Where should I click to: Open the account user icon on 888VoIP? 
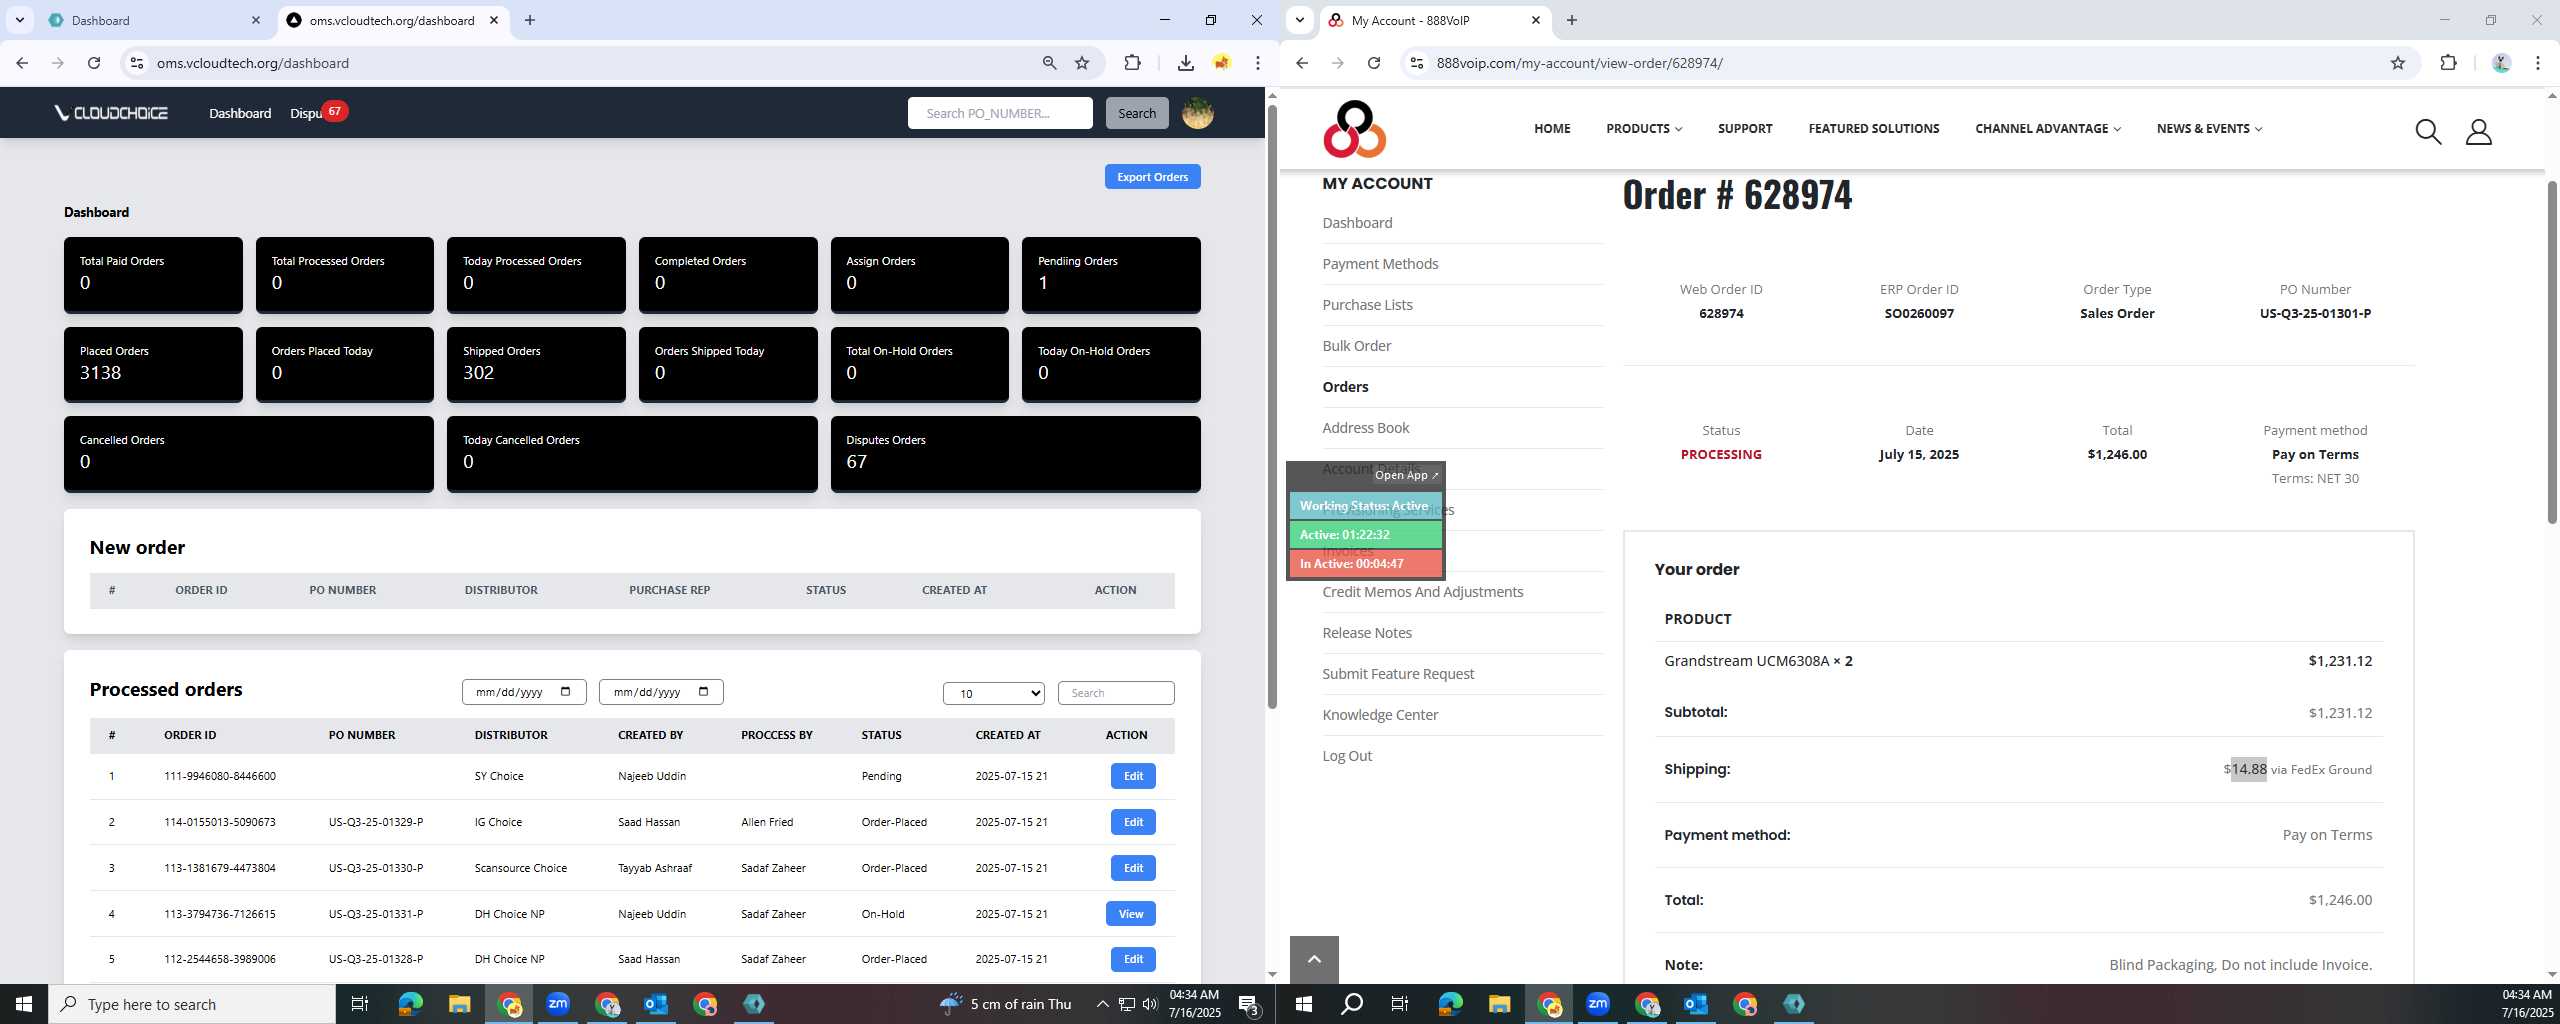pos(2478,131)
